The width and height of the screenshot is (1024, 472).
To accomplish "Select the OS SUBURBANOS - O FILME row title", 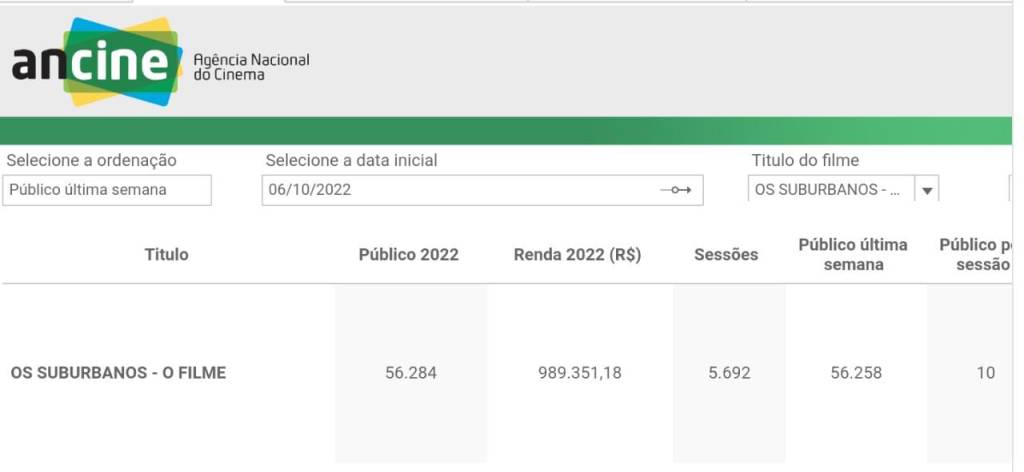I will tap(118, 373).
